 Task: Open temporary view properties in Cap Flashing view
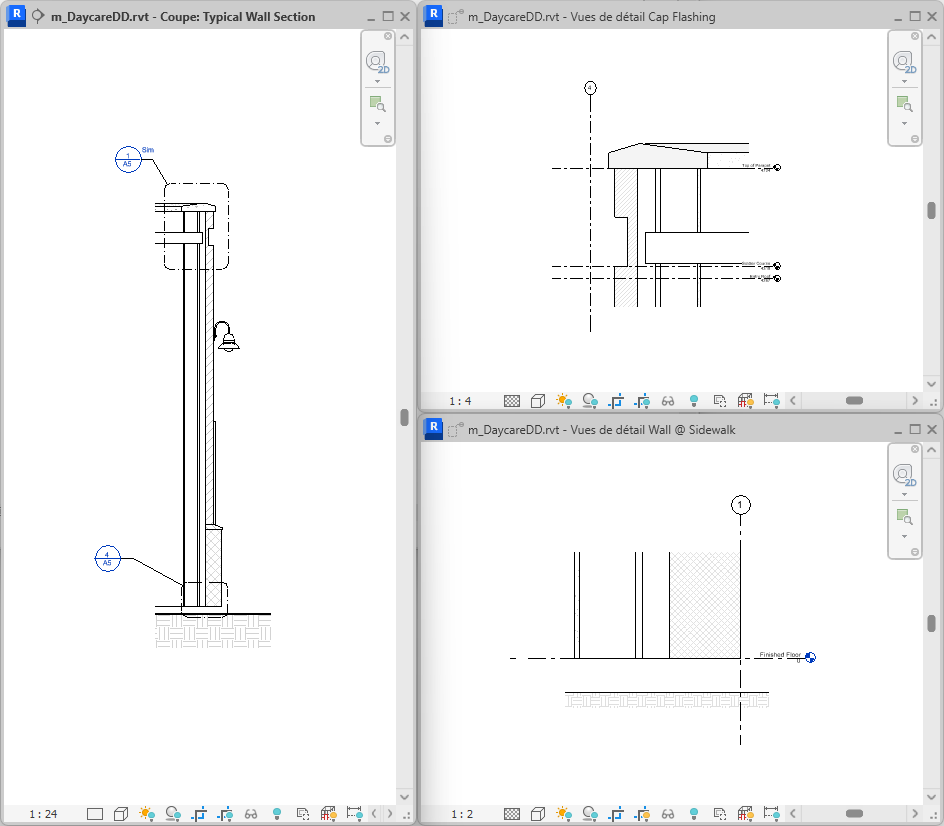[719, 401]
